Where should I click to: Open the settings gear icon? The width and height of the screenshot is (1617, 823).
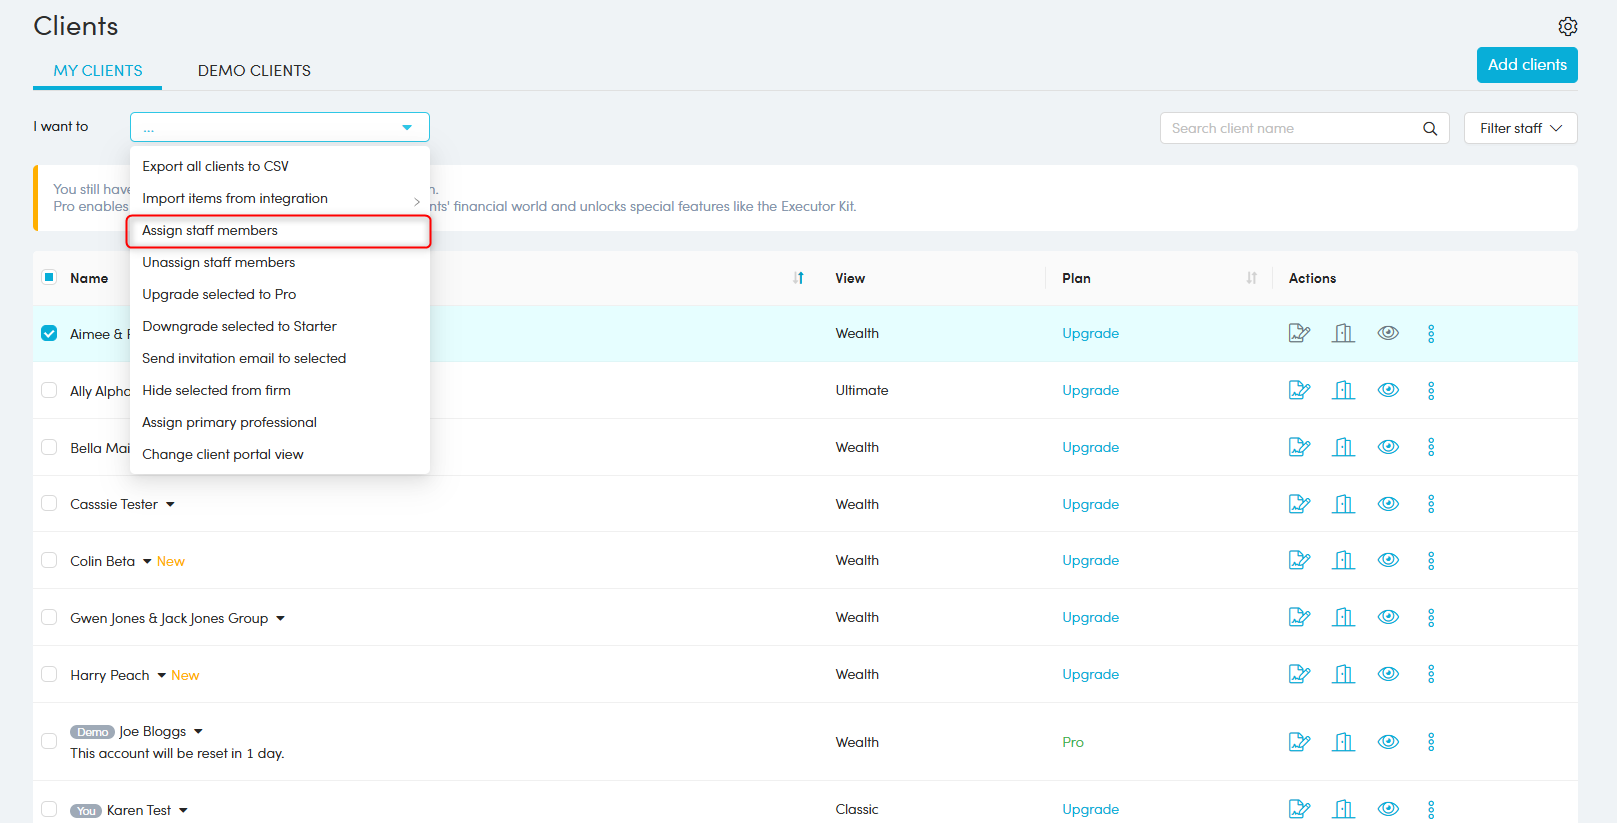(x=1567, y=26)
